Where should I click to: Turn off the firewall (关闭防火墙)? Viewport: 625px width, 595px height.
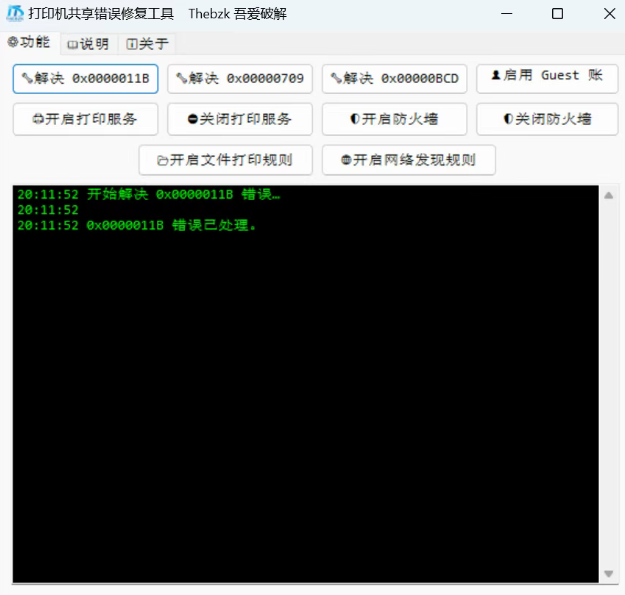(x=547, y=119)
